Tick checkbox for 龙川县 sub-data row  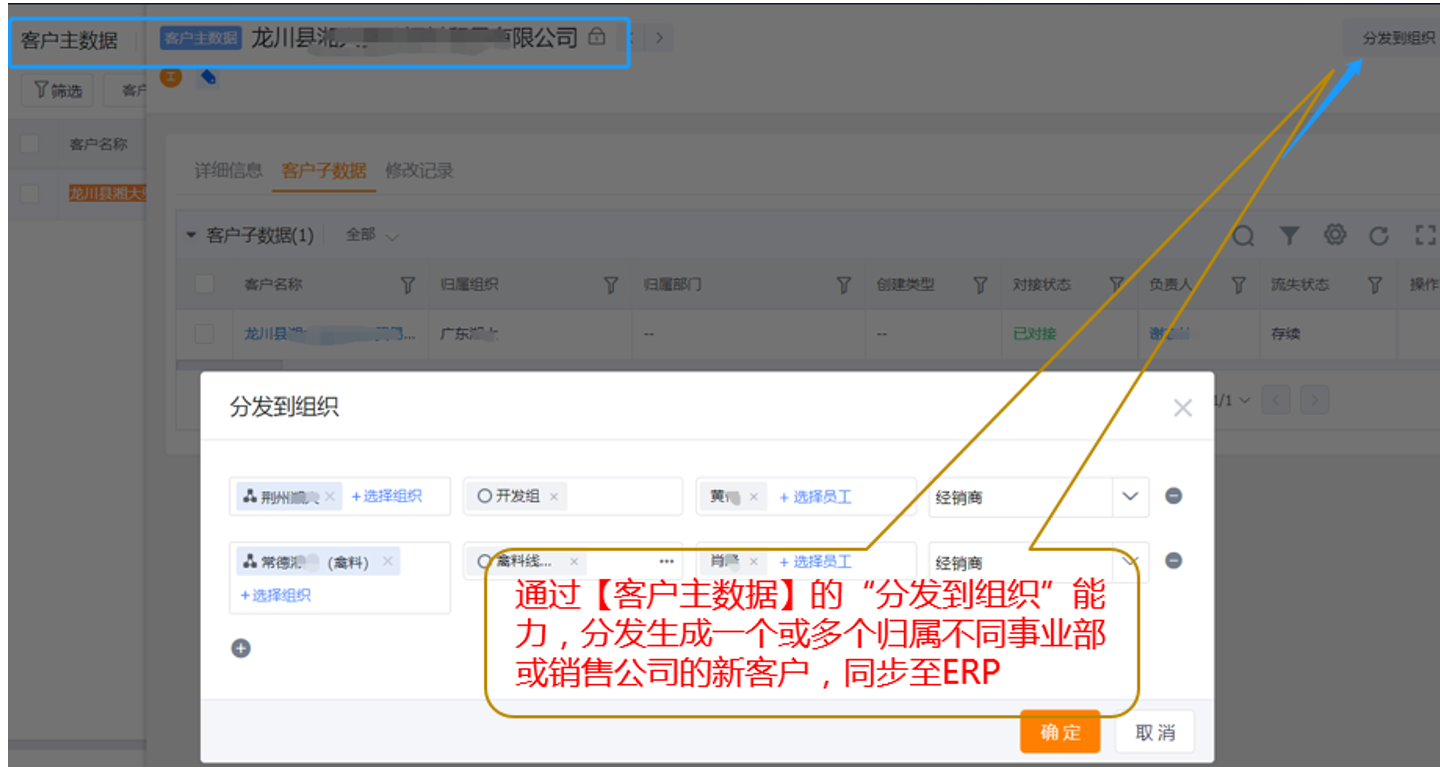[x=204, y=334]
